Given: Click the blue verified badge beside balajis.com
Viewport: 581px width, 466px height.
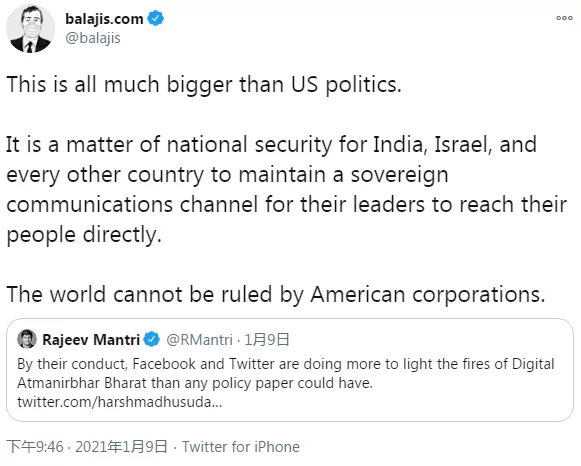Looking at the screenshot, I should point(156,18).
